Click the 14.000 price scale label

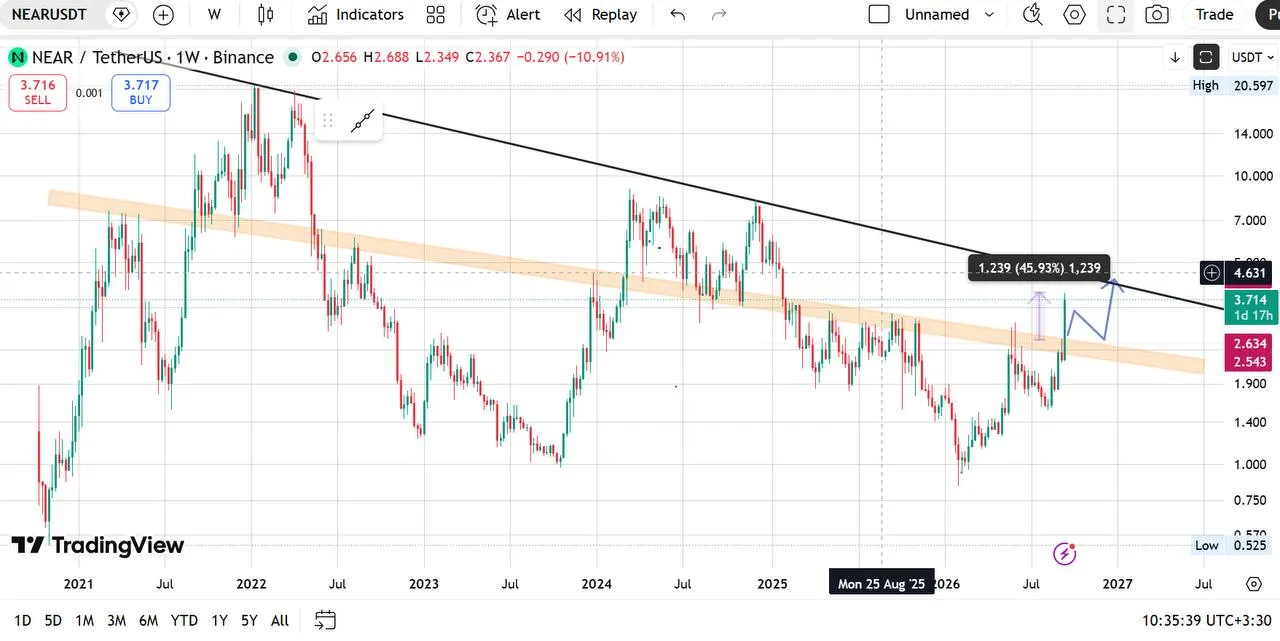click(x=1252, y=134)
